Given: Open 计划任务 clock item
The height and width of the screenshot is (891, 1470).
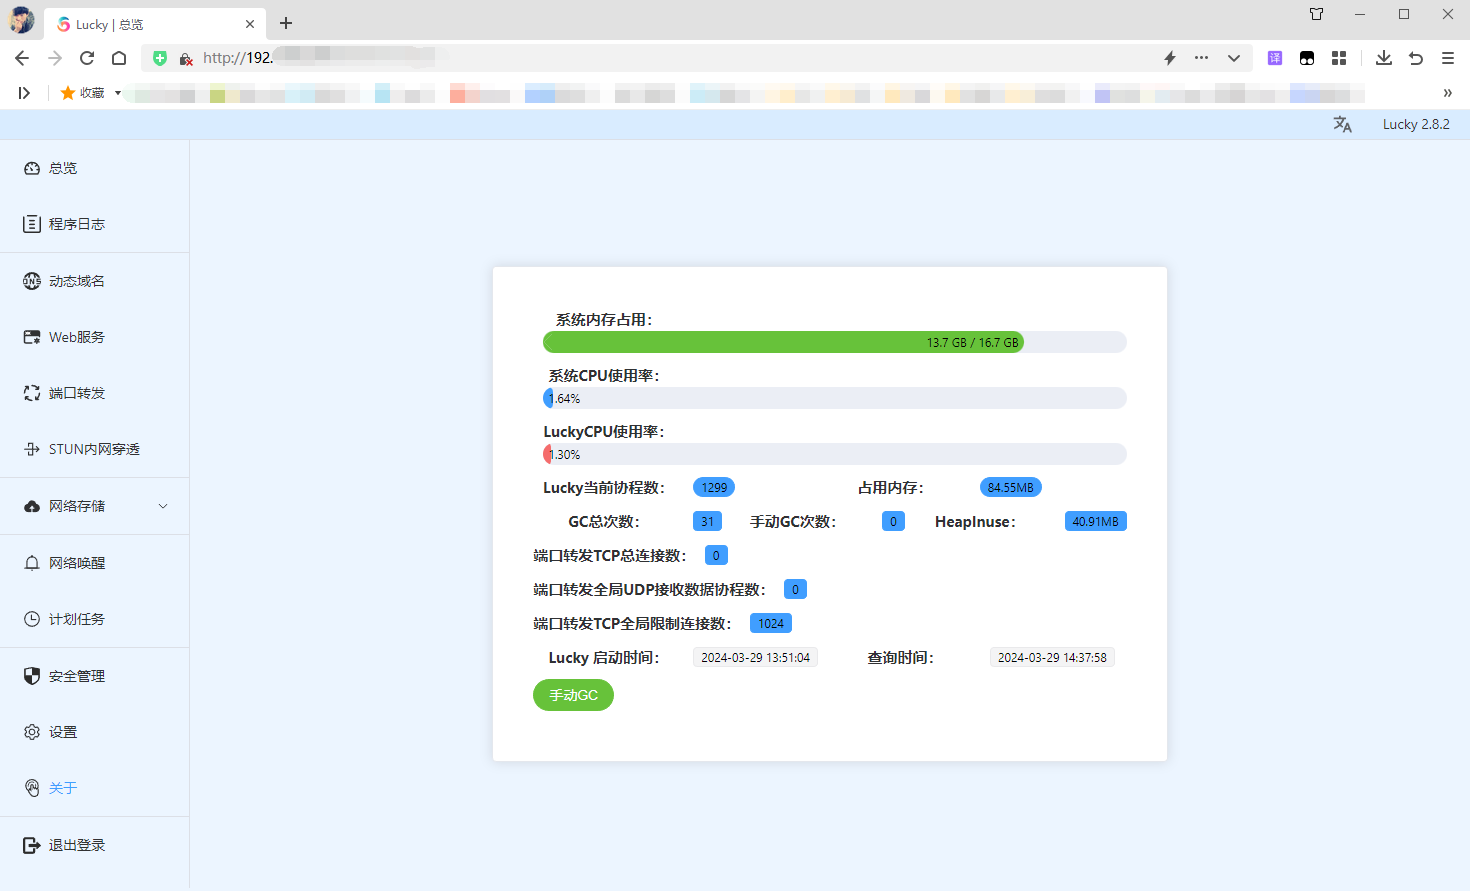Looking at the screenshot, I should tap(76, 619).
